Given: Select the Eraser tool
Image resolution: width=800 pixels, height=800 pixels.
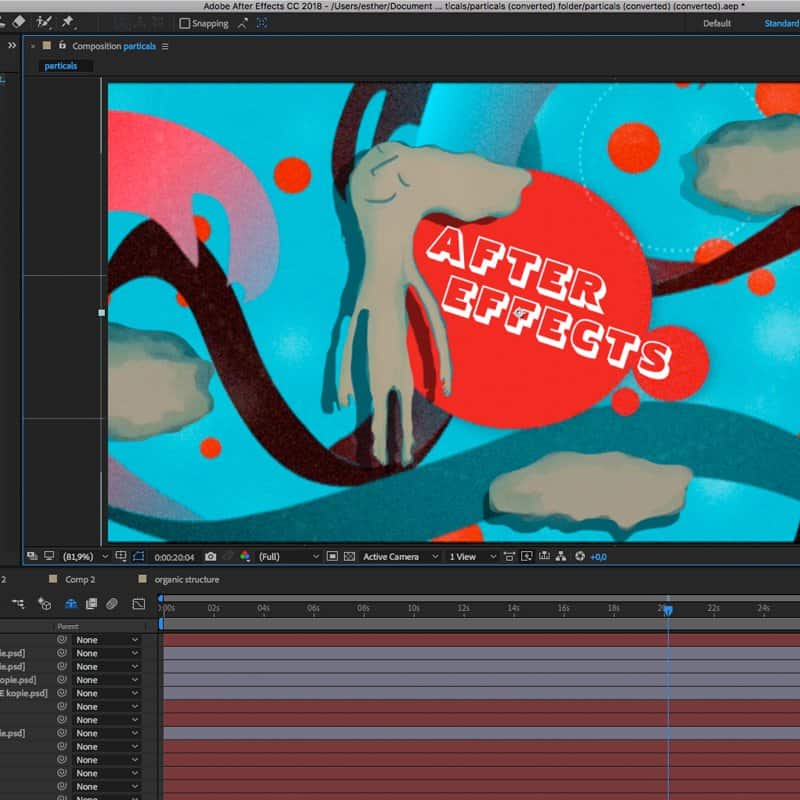Looking at the screenshot, I should (x=19, y=22).
